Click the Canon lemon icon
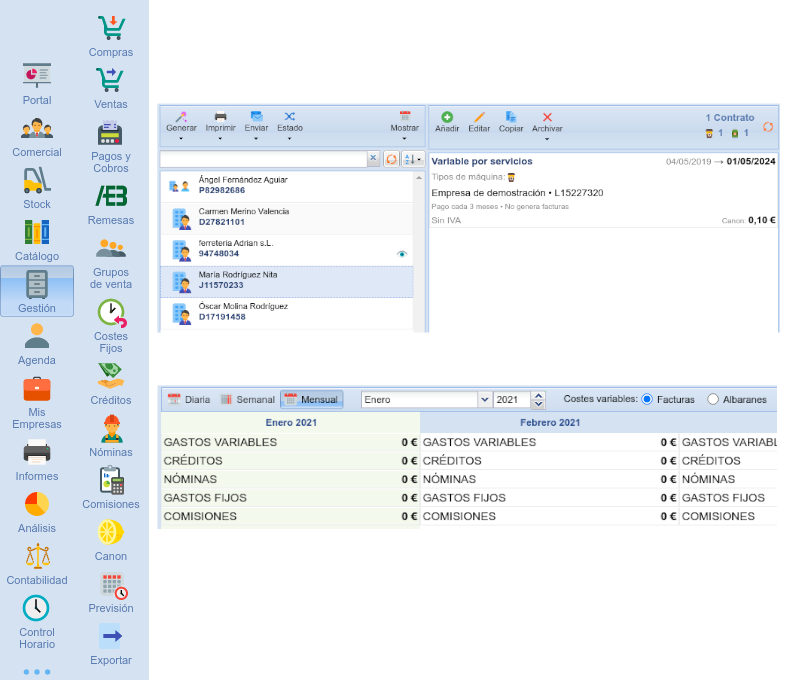The width and height of the screenshot is (800, 680). (111, 533)
